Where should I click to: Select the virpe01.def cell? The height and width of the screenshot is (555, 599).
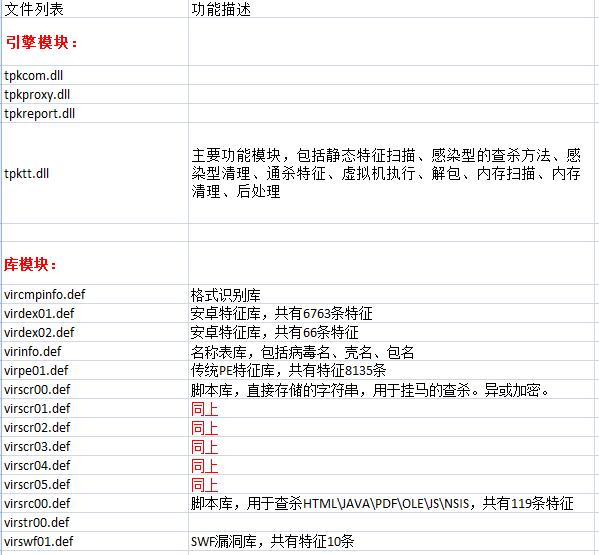tap(95, 371)
